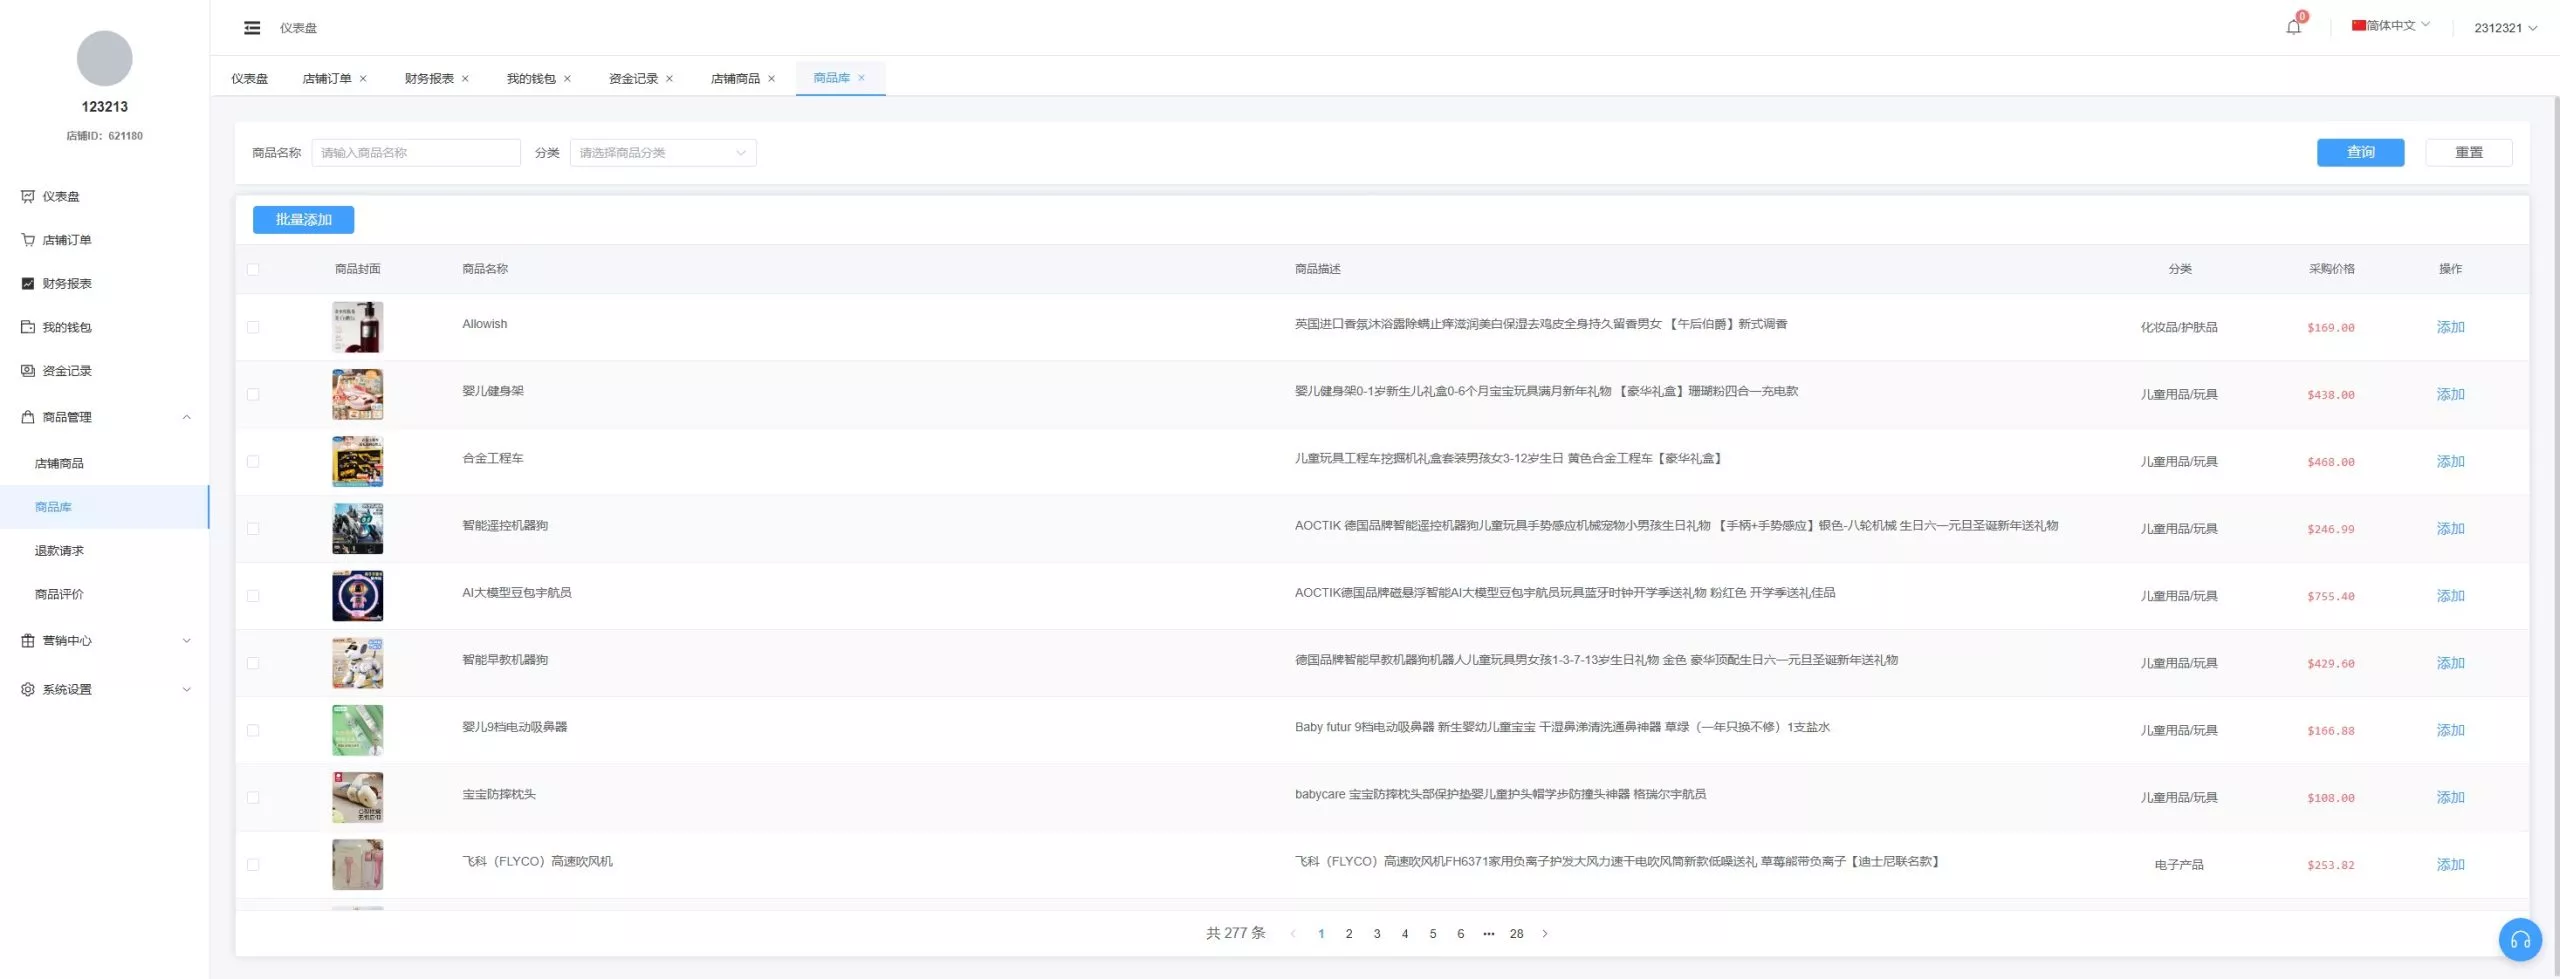Screen dimensions: 2560x979
Task: Go to next page arrow in pagination
Action: [1545, 933]
